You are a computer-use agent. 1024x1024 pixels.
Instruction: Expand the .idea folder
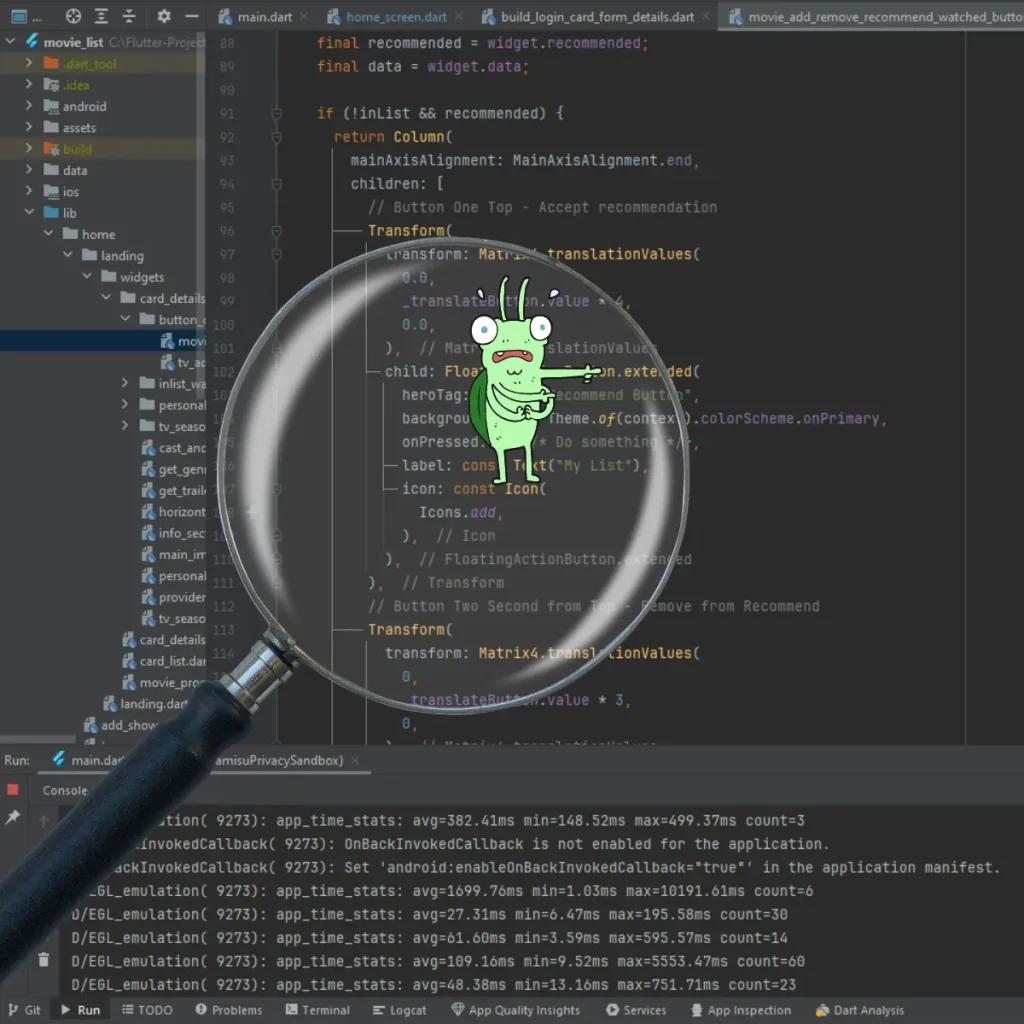29,84
